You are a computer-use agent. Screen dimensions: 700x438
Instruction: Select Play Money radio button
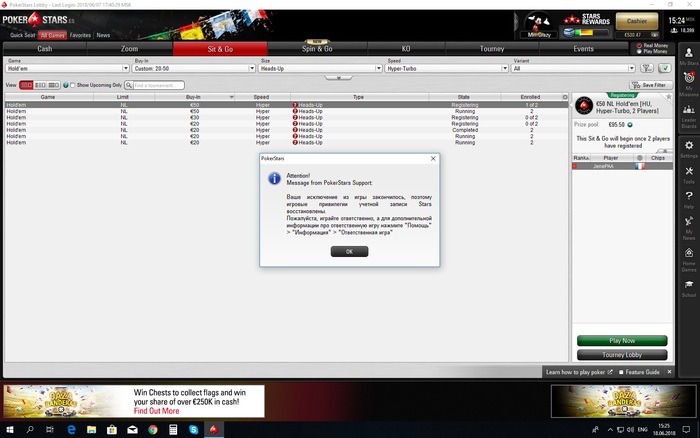click(x=639, y=51)
